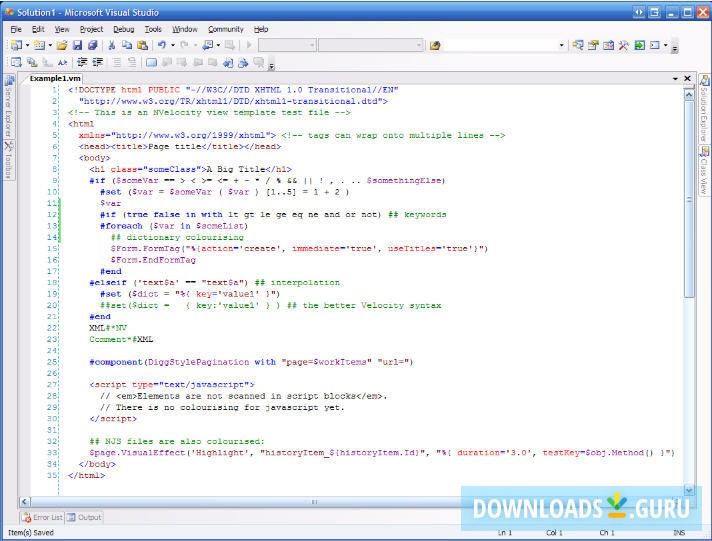Open Solution Explorer from the toolbar icon
This screenshot has height=541, width=712.
pyautogui.click(x=578, y=45)
